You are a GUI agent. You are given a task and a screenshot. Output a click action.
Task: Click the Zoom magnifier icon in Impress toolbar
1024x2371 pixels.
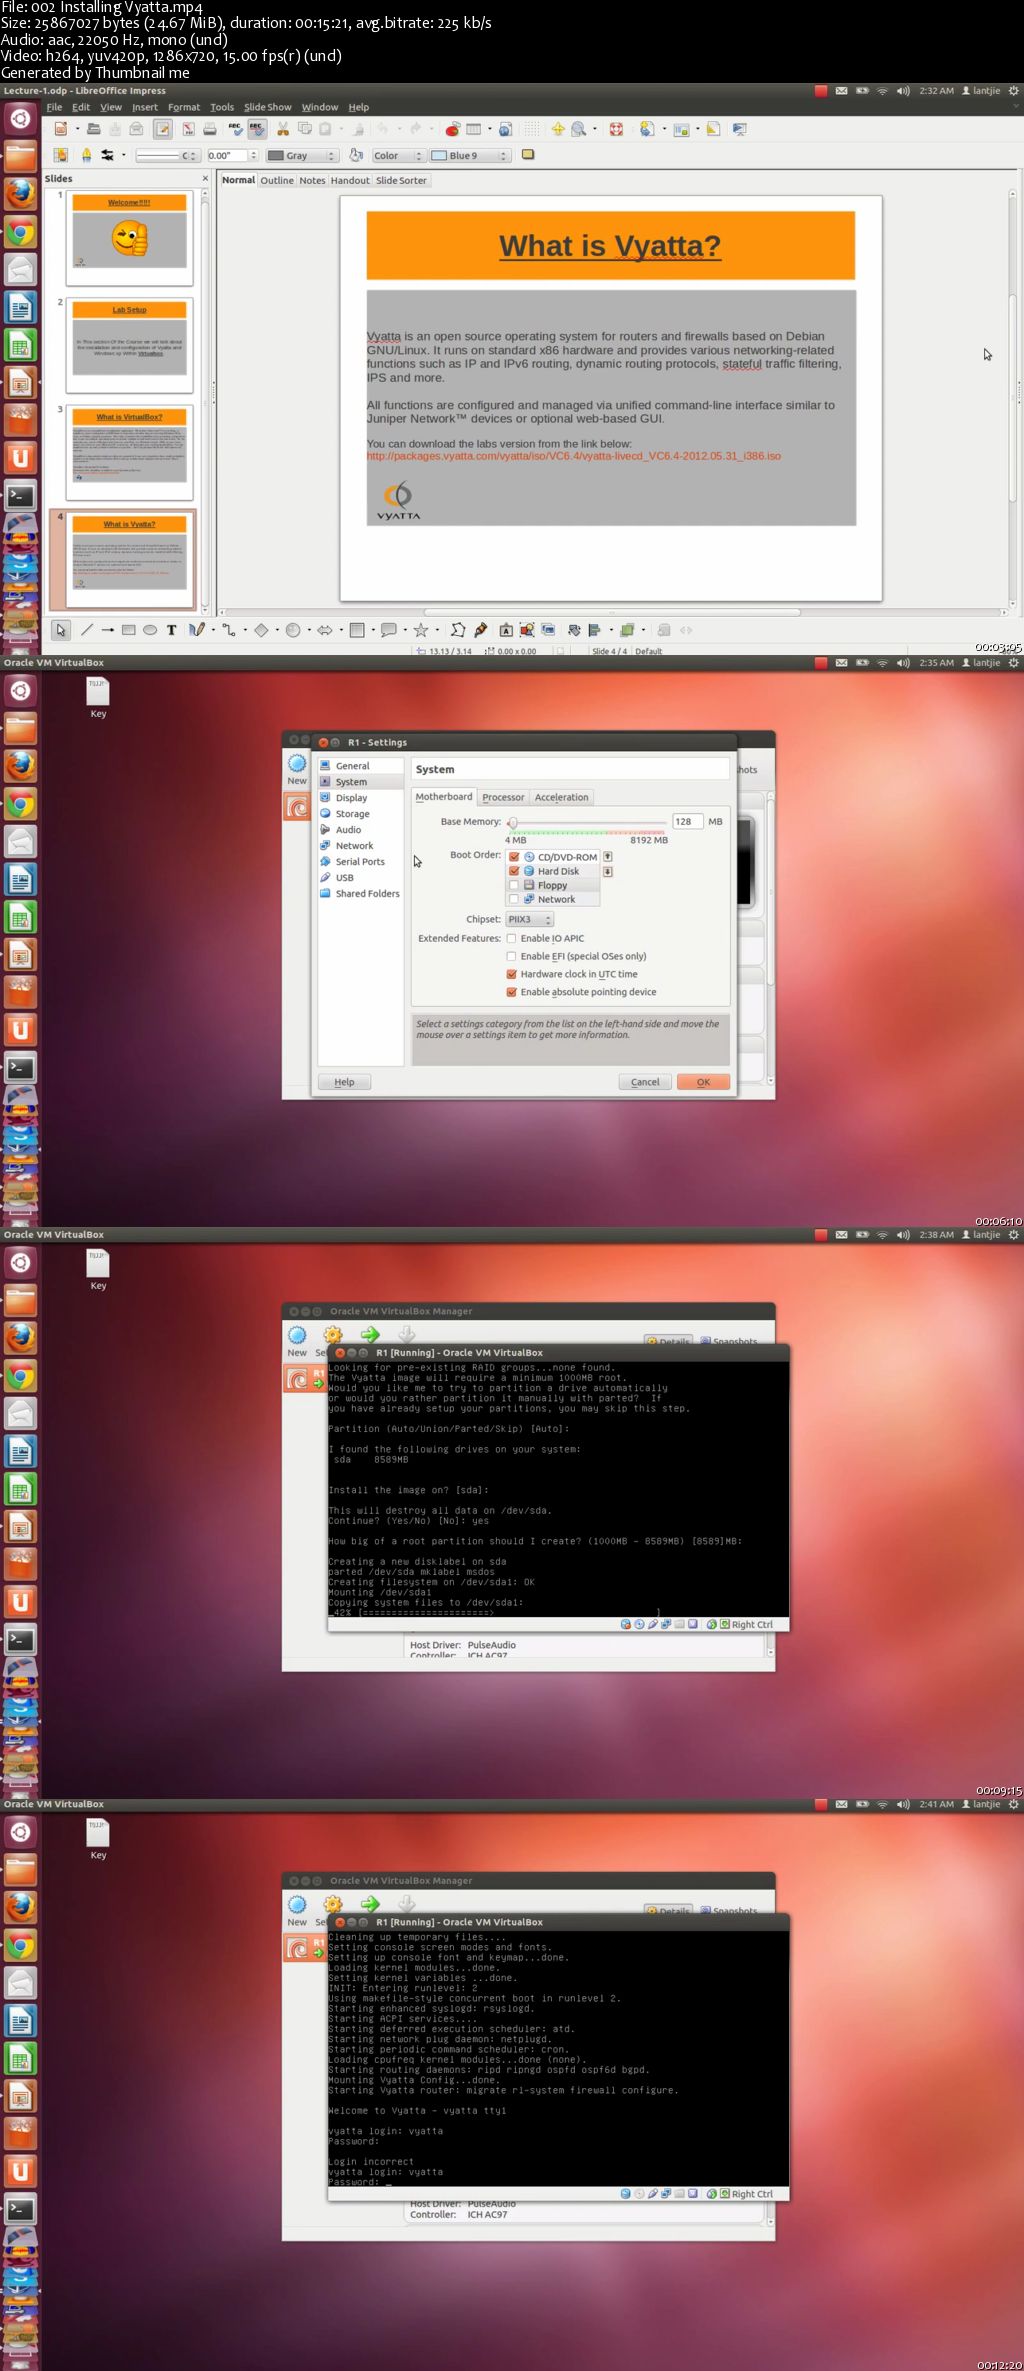[578, 129]
